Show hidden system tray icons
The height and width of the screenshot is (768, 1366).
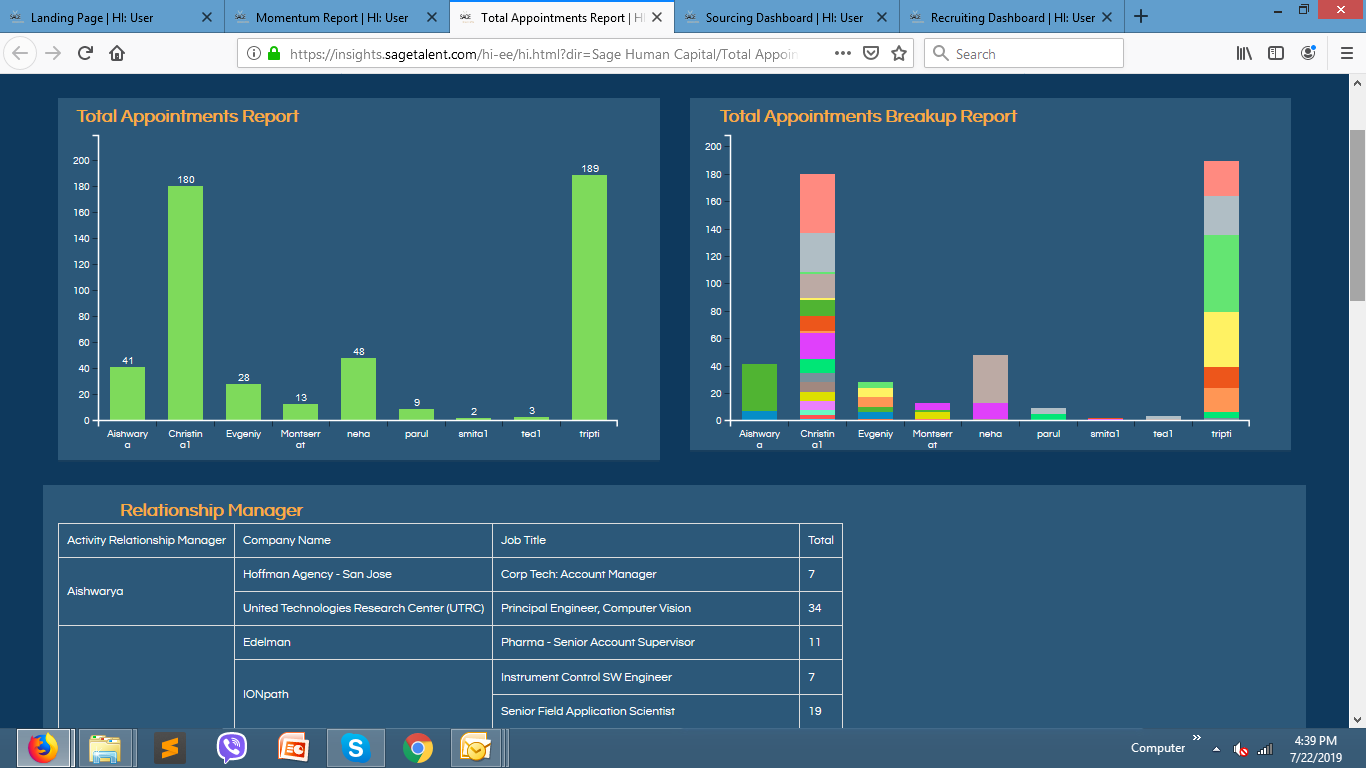(1217, 749)
